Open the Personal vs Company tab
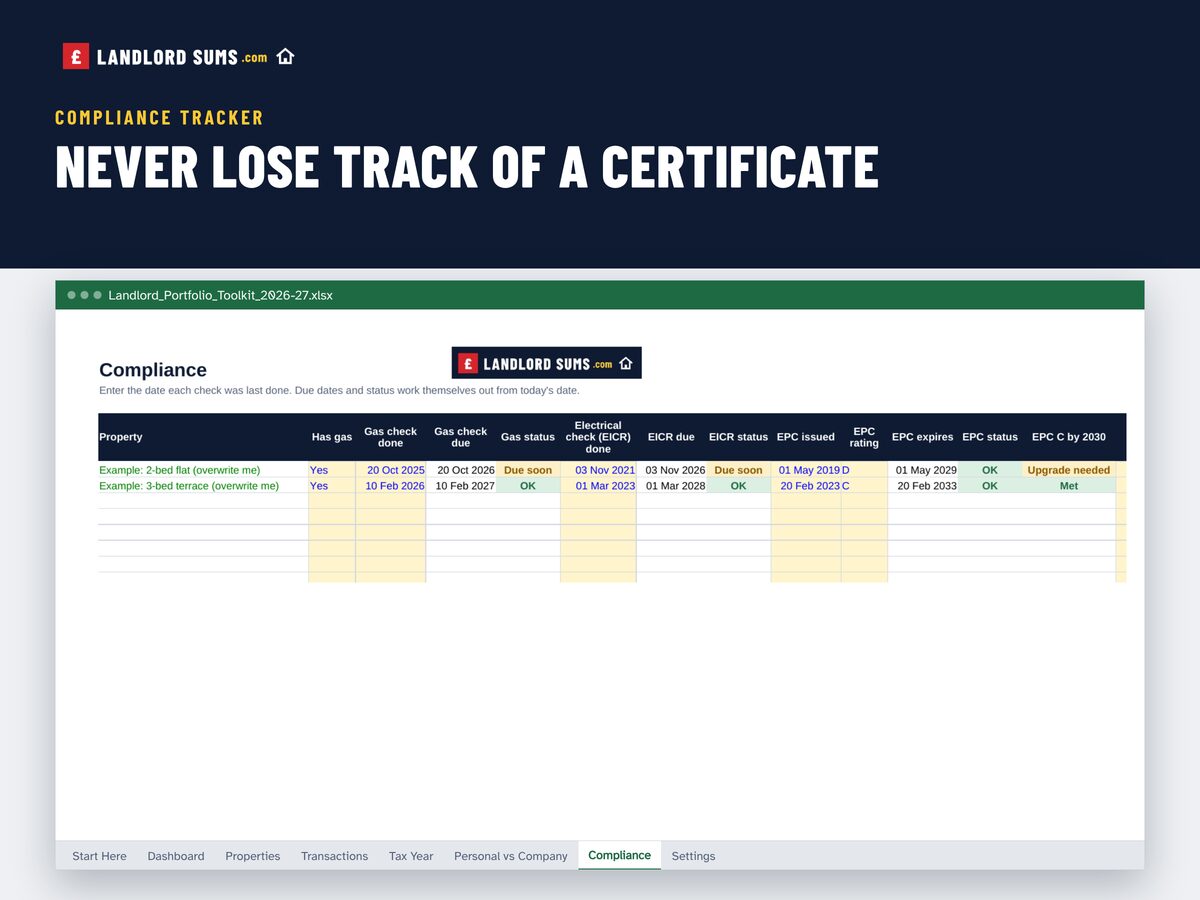Image resolution: width=1200 pixels, height=900 pixels. point(511,856)
